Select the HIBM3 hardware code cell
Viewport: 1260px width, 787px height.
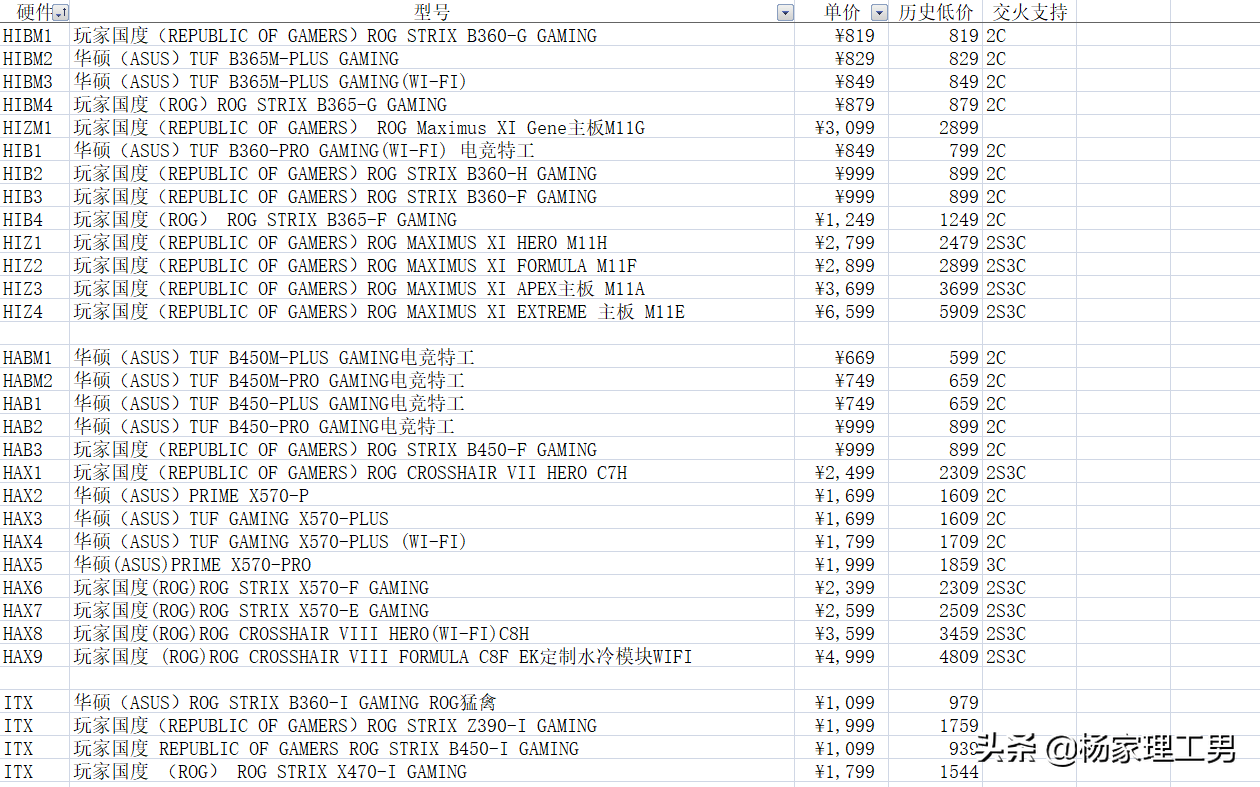(35, 82)
